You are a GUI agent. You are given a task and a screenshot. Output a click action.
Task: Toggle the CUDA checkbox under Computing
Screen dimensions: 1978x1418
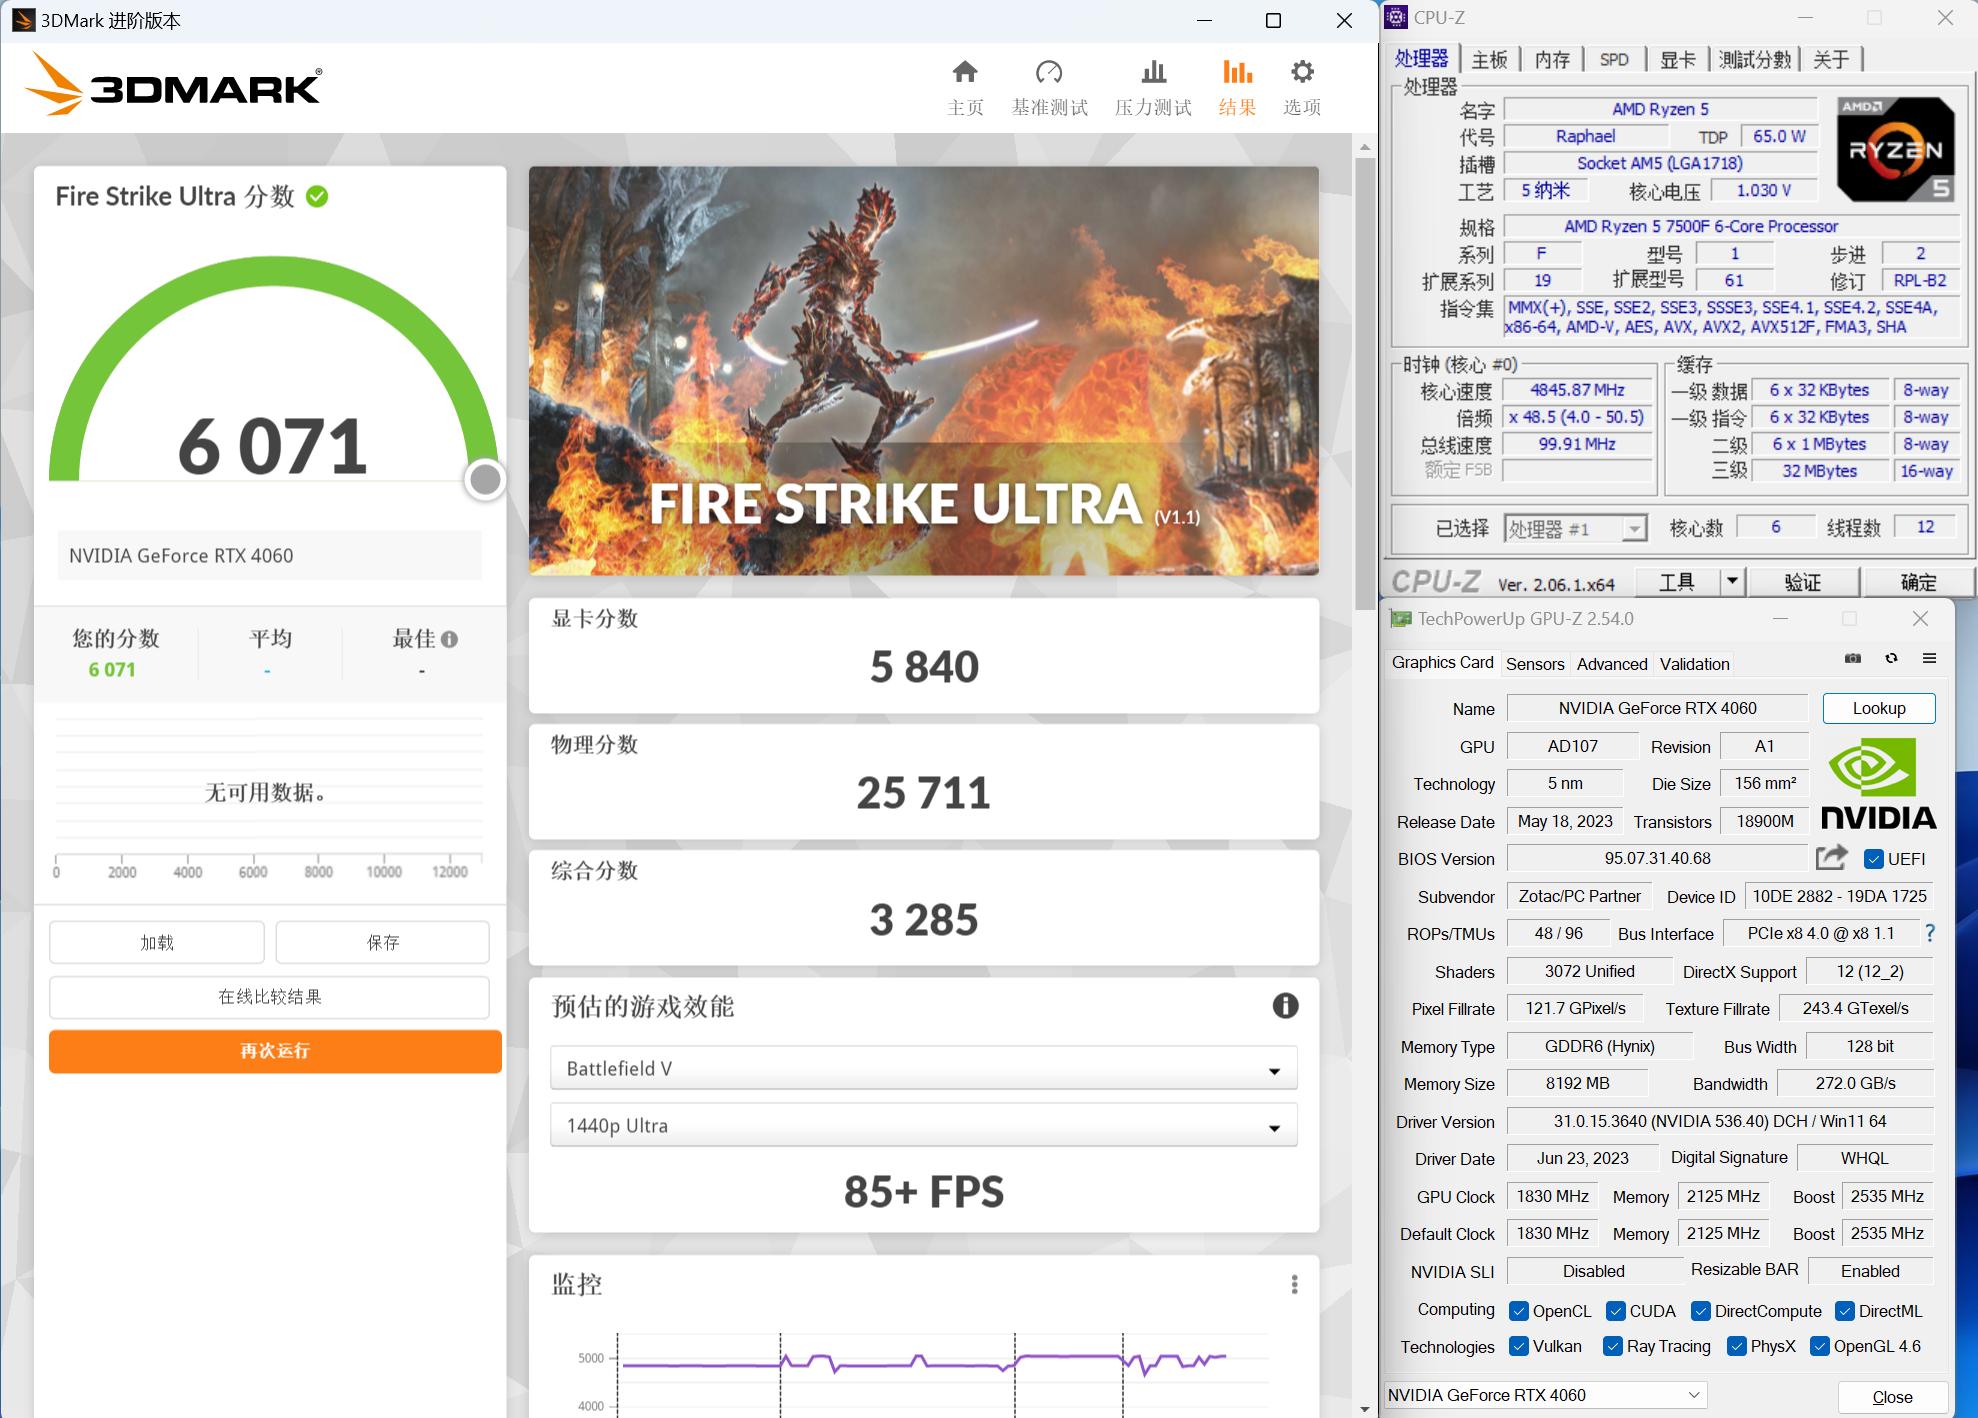pyautogui.click(x=1614, y=1310)
